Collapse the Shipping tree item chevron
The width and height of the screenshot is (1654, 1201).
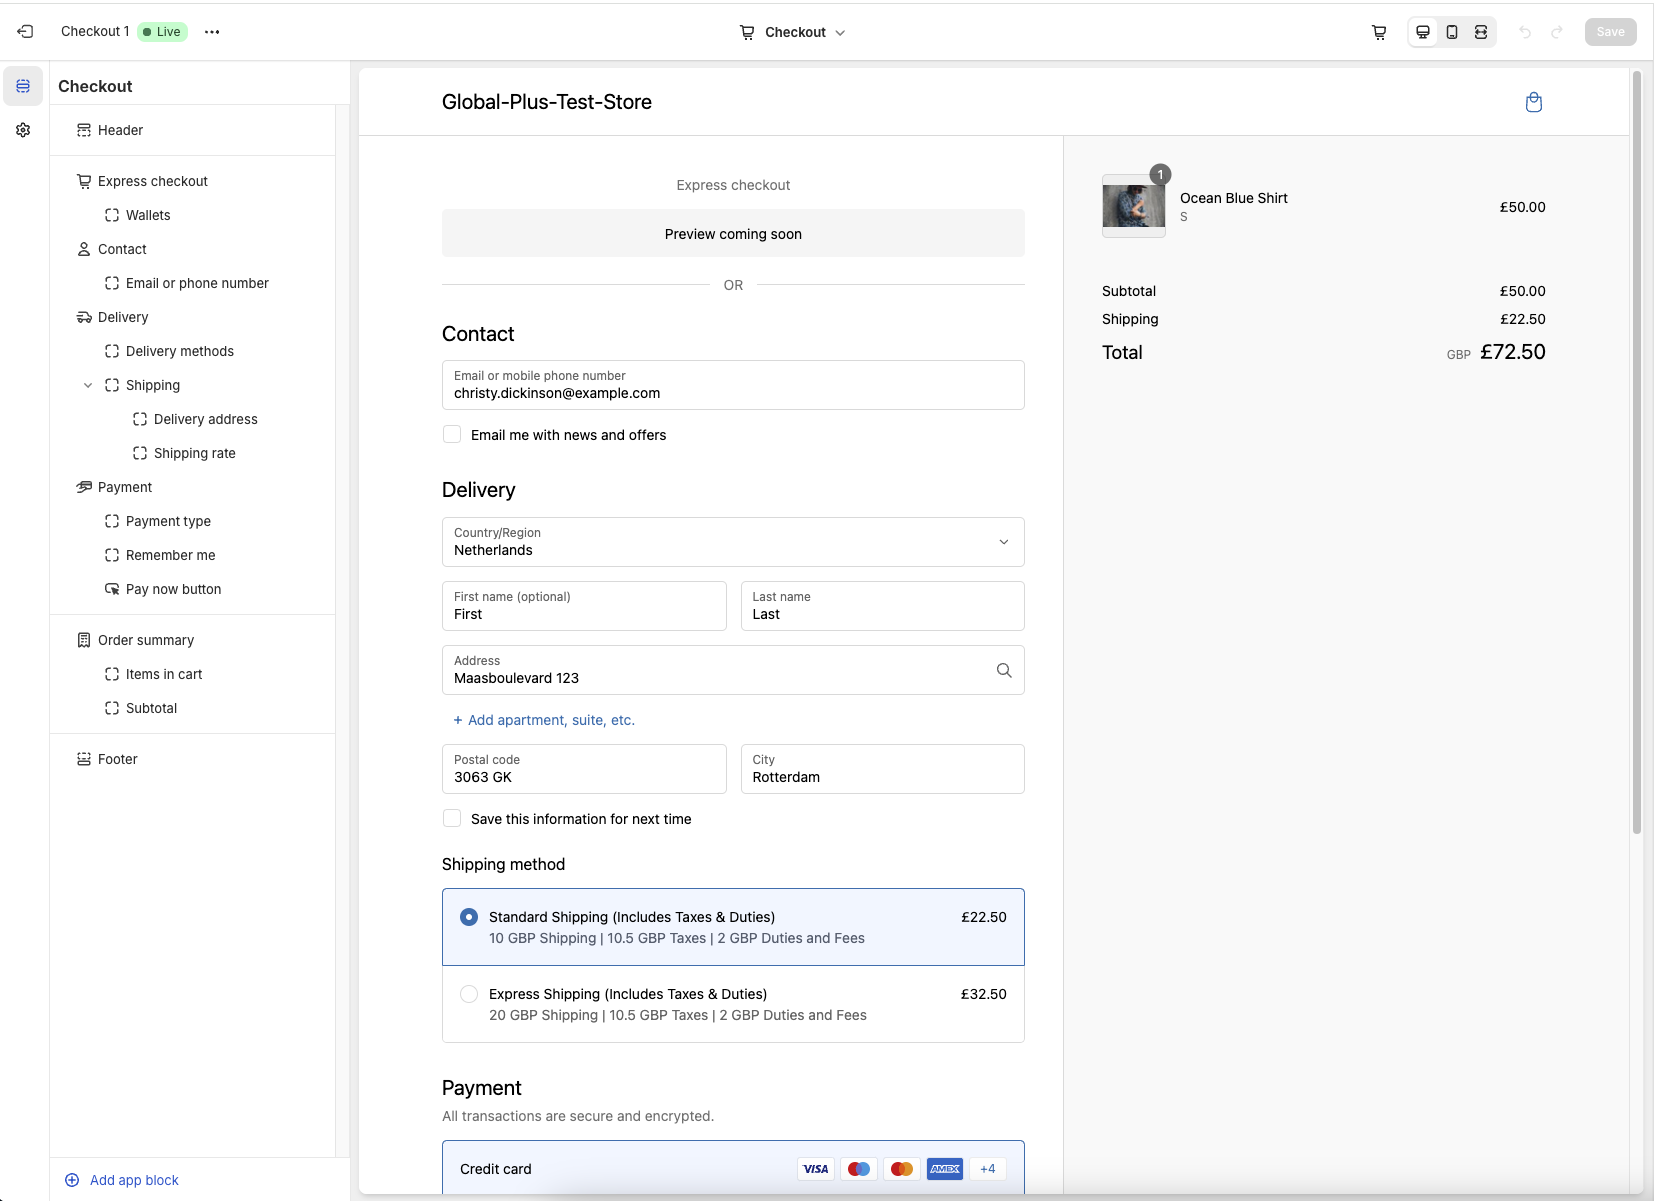[88, 385]
